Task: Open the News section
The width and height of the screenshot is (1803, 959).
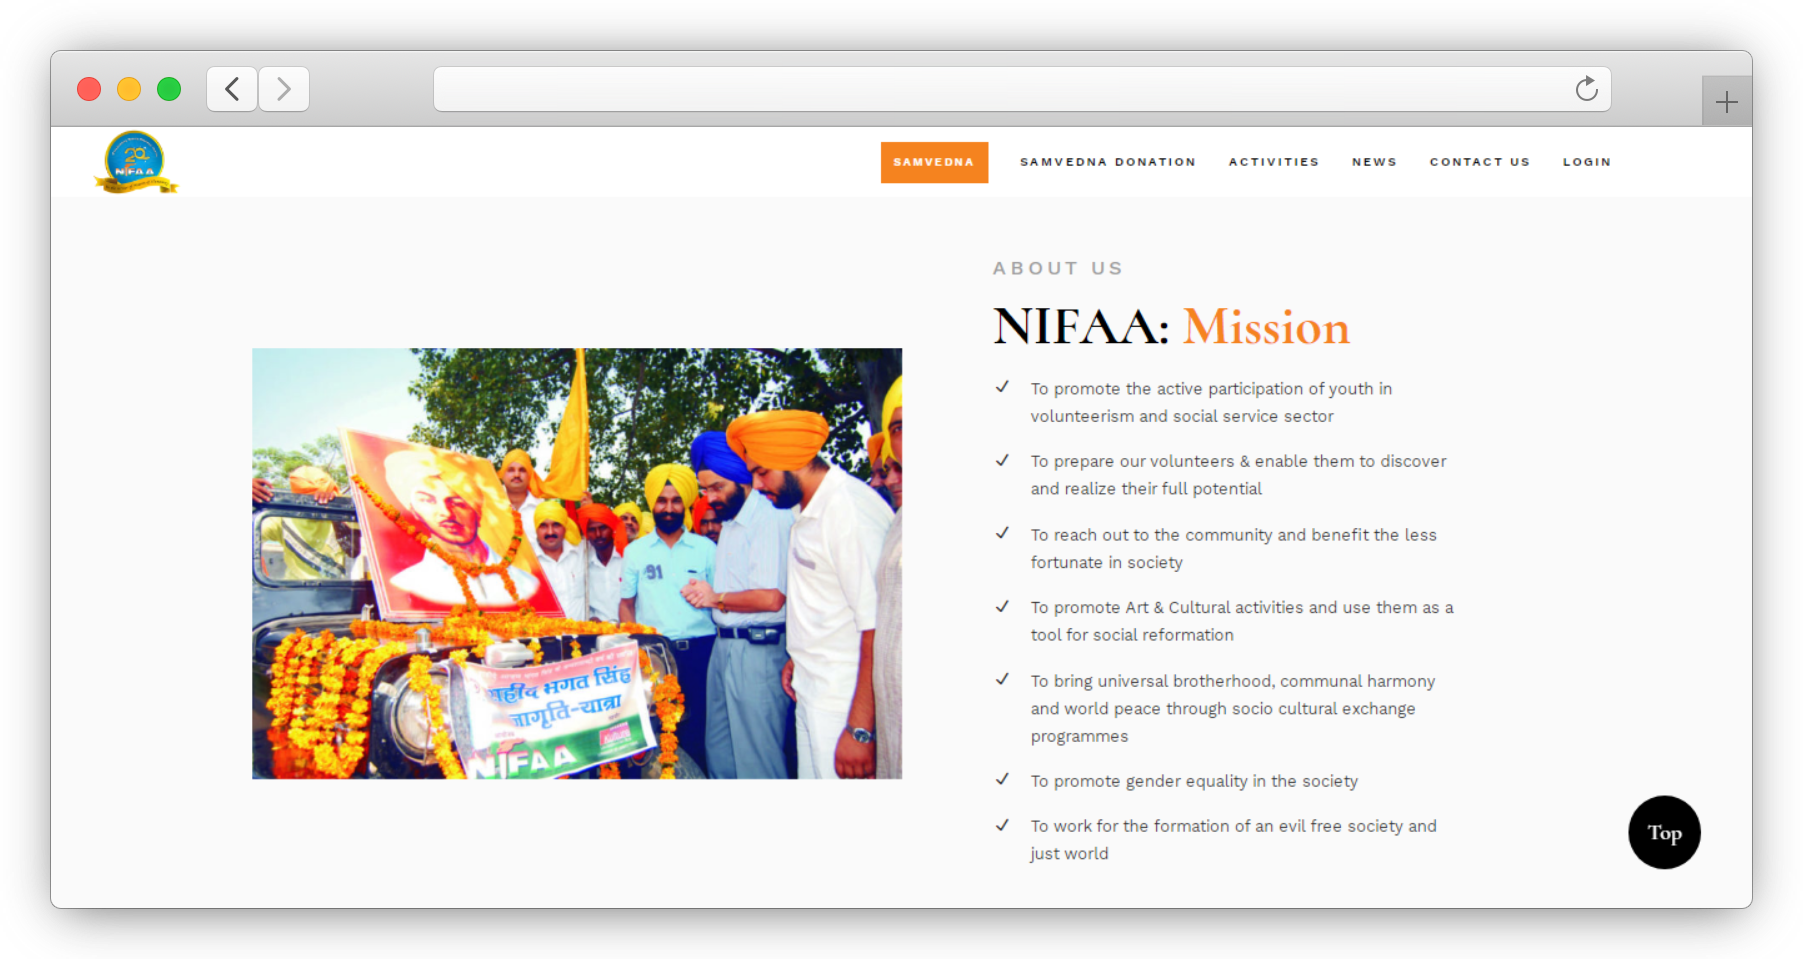Action: pyautogui.click(x=1374, y=162)
